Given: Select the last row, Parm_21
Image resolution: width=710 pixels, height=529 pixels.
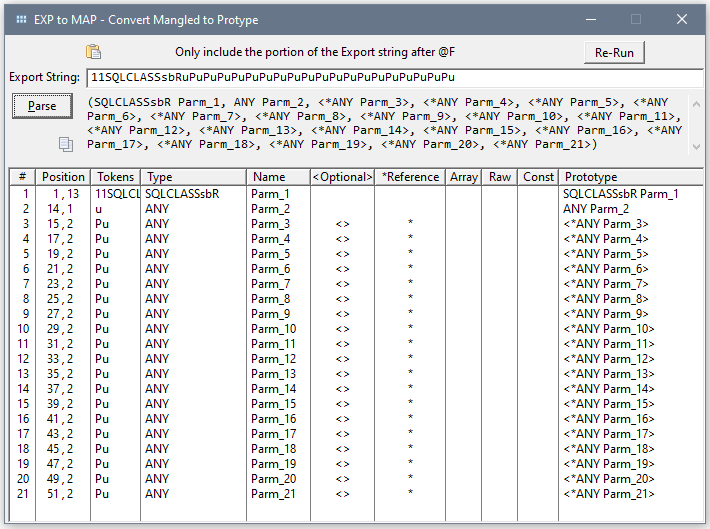Looking at the screenshot, I should (x=275, y=494).
